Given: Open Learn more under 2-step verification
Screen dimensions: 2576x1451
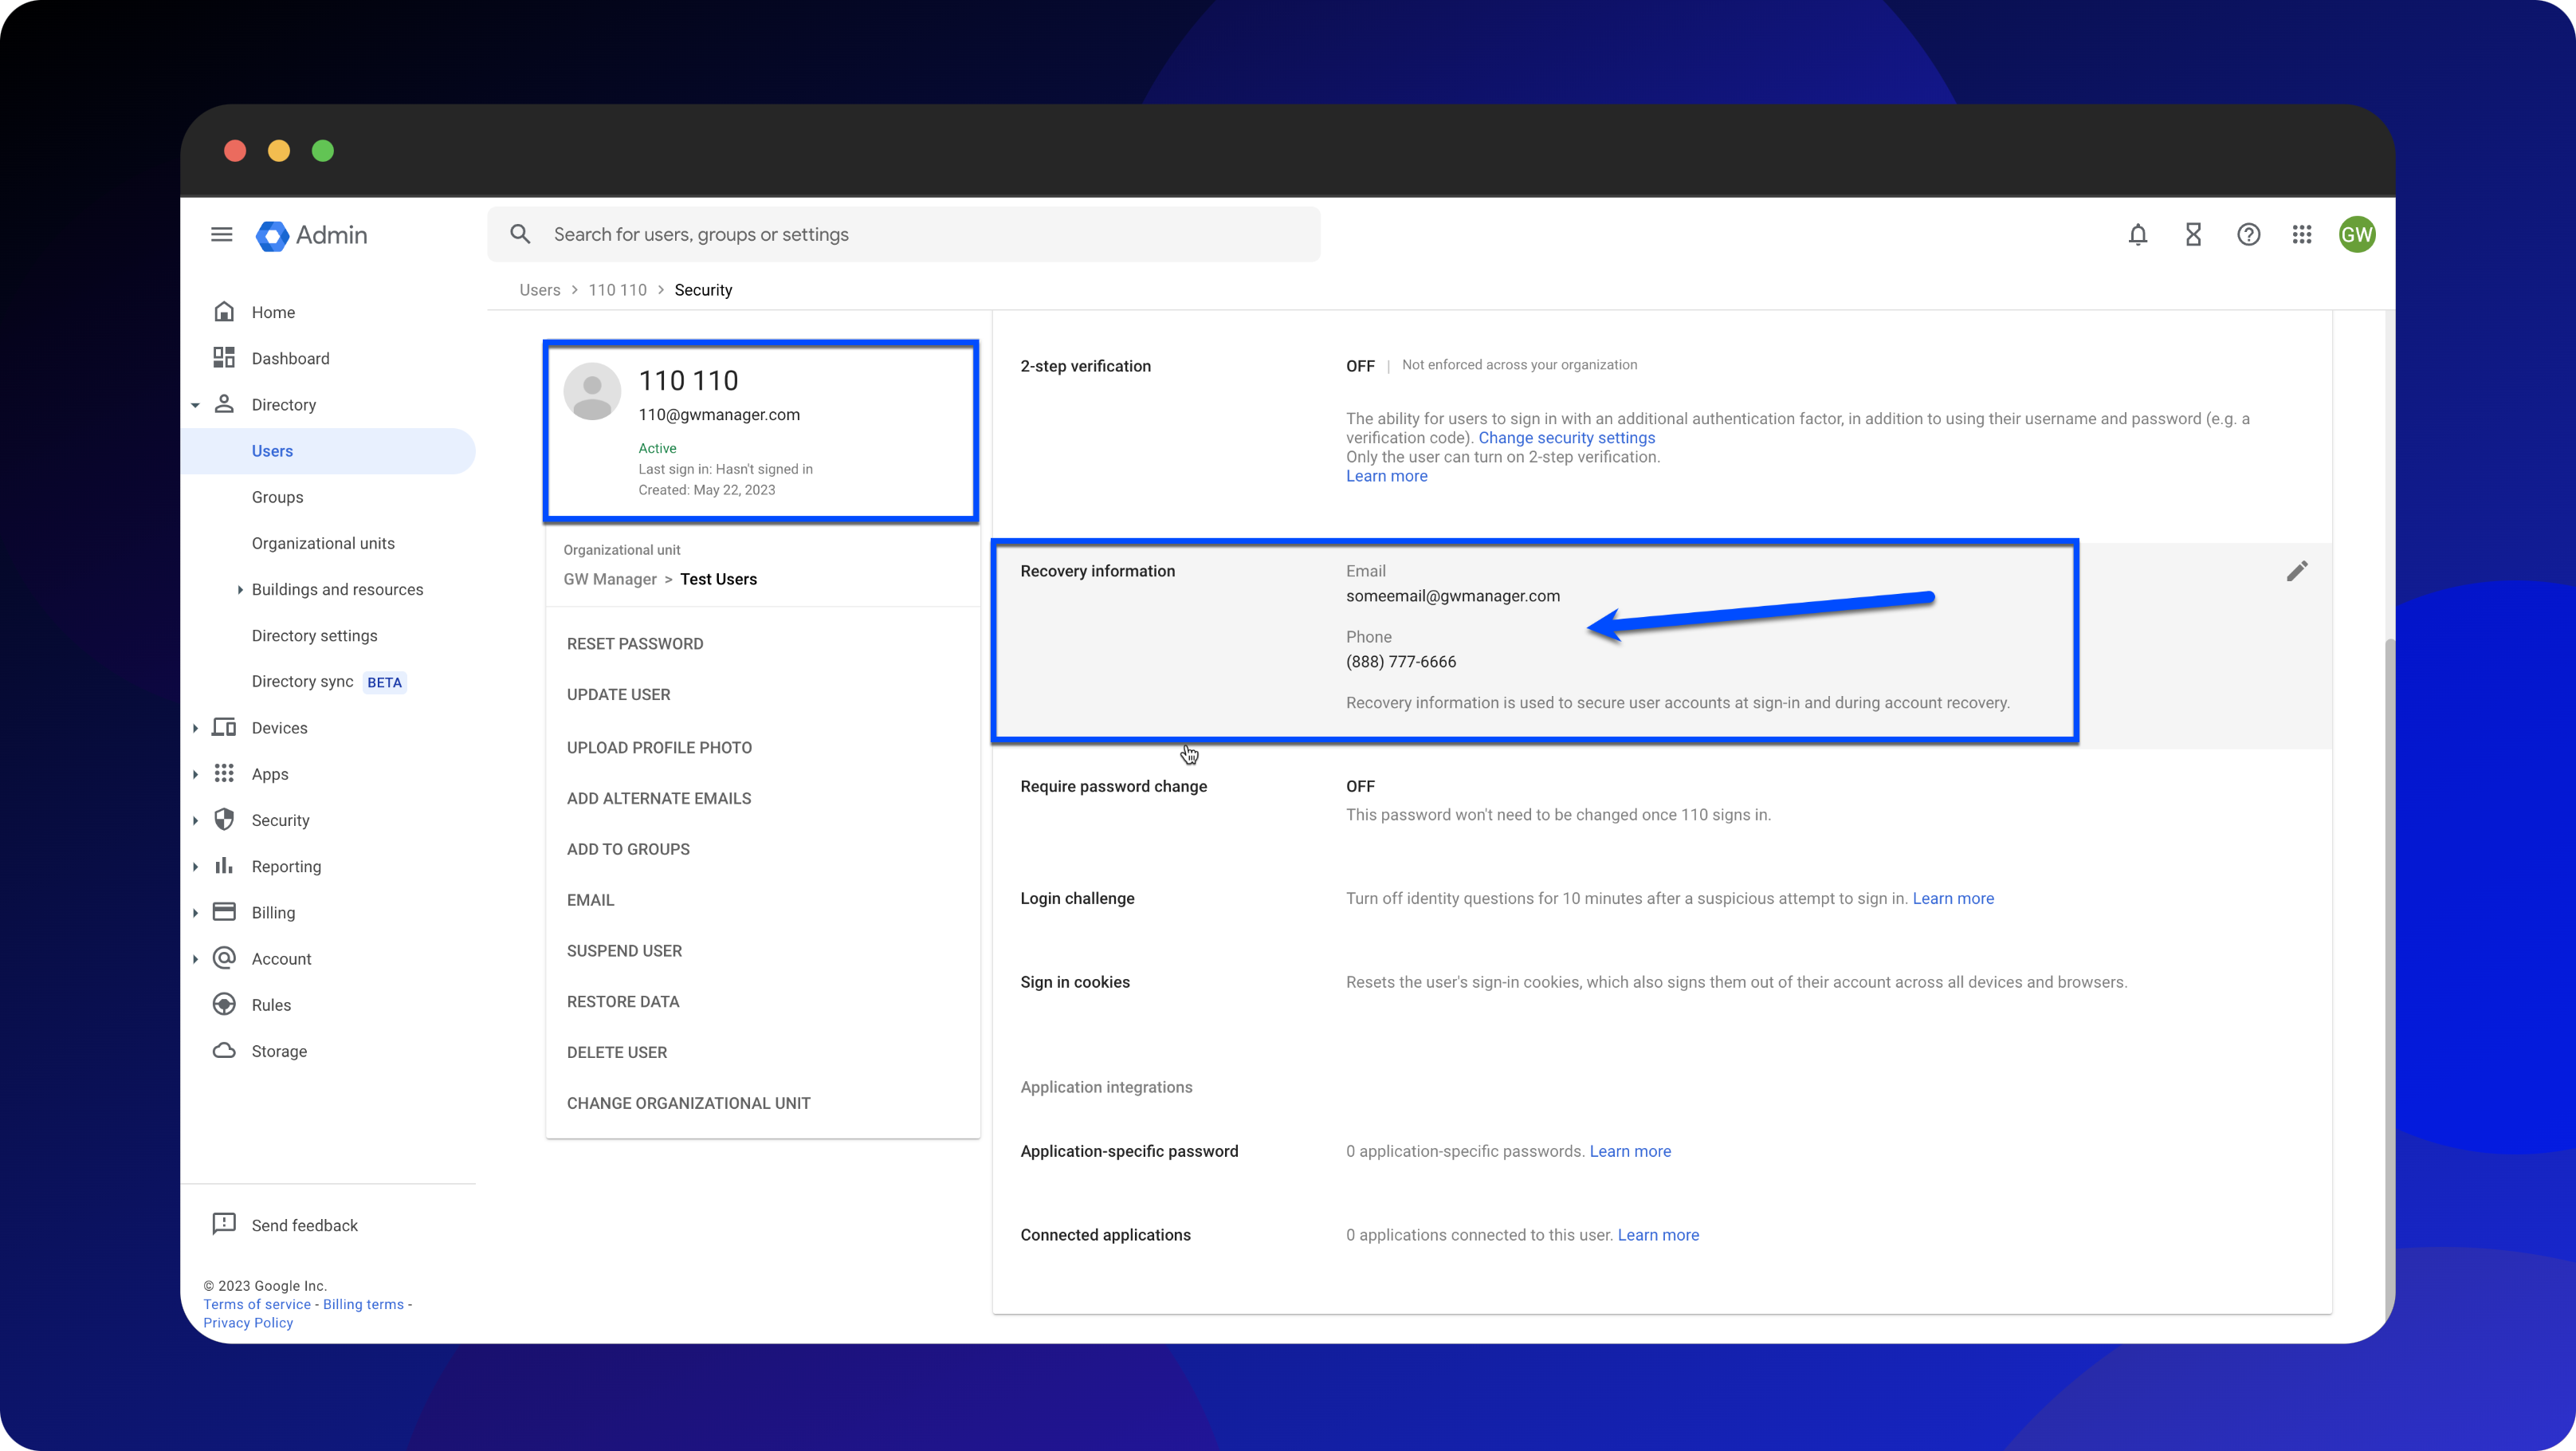Looking at the screenshot, I should click(x=1386, y=476).
